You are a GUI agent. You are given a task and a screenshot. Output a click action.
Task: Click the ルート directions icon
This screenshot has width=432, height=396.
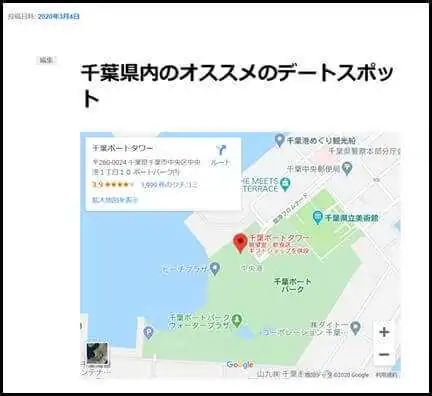click(x=220, y=150)
